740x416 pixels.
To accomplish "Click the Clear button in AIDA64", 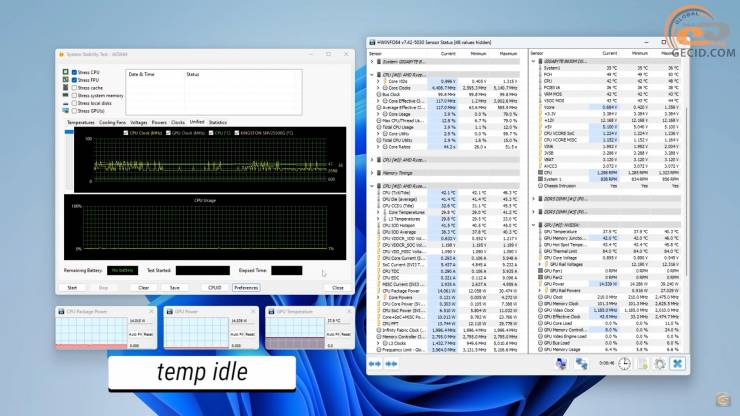I will [x=143, y=288].
